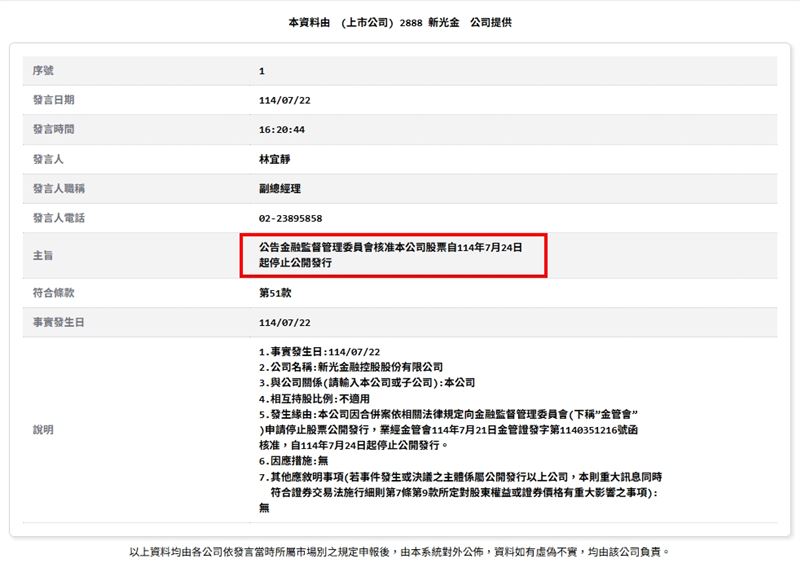The height and width of the screenshot is (567, 800).
Task: Click the spokesperson name '林宜靜'
Action: point(274,159)
